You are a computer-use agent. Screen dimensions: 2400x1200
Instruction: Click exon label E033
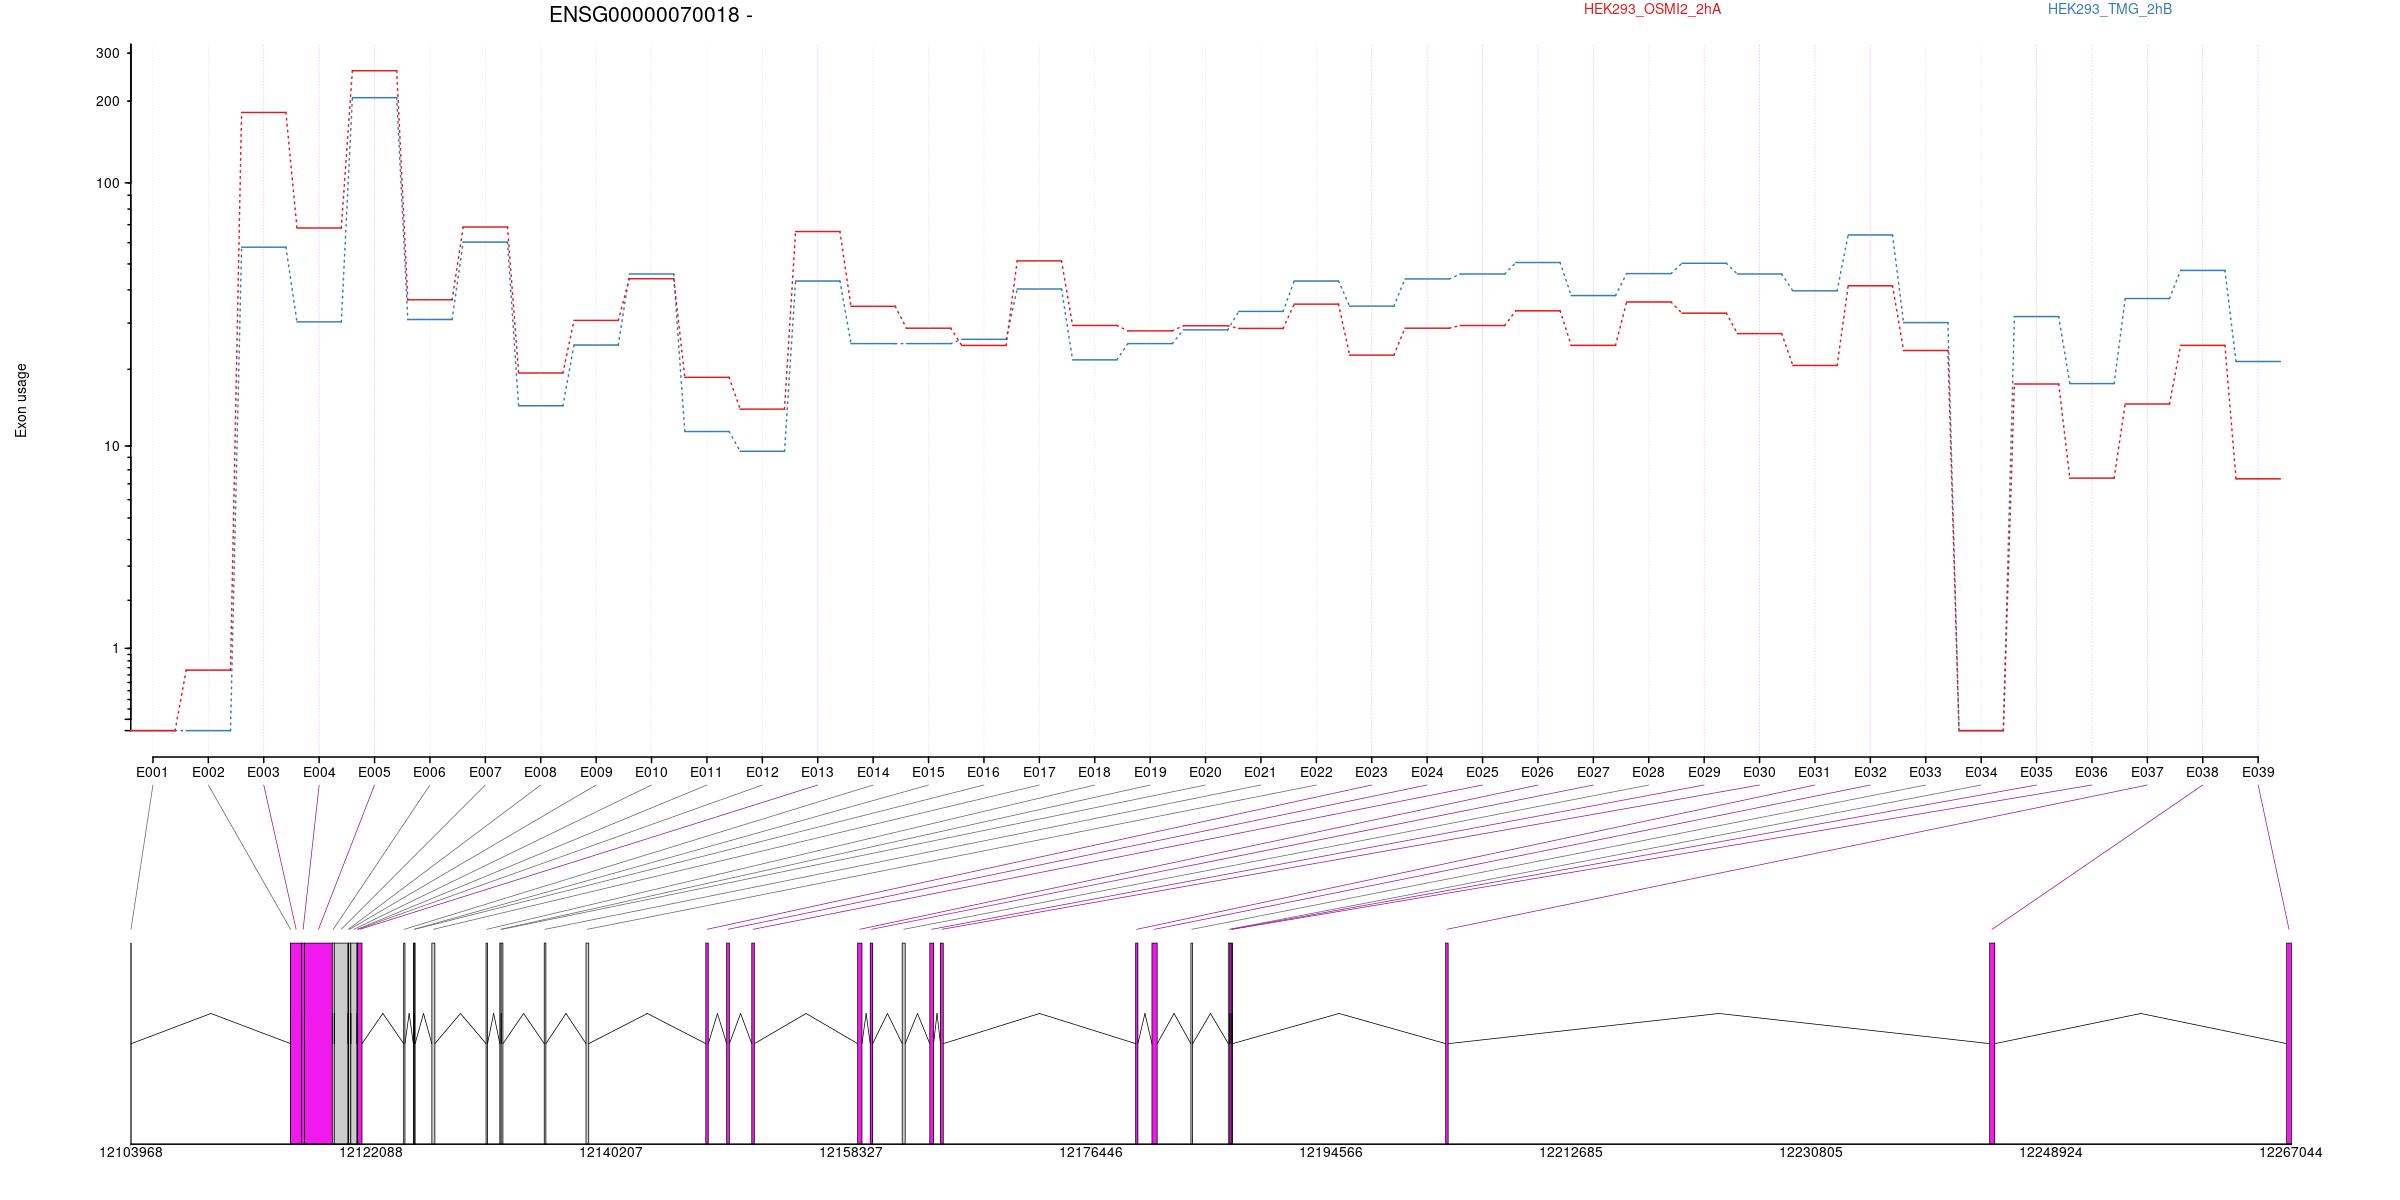tap(1925, 772)
